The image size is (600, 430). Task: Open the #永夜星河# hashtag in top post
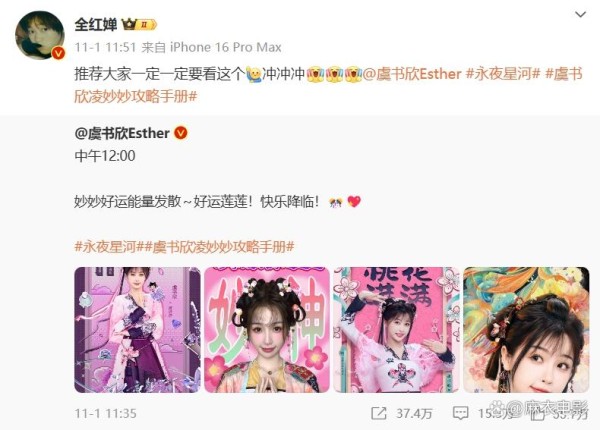point(503,74)
